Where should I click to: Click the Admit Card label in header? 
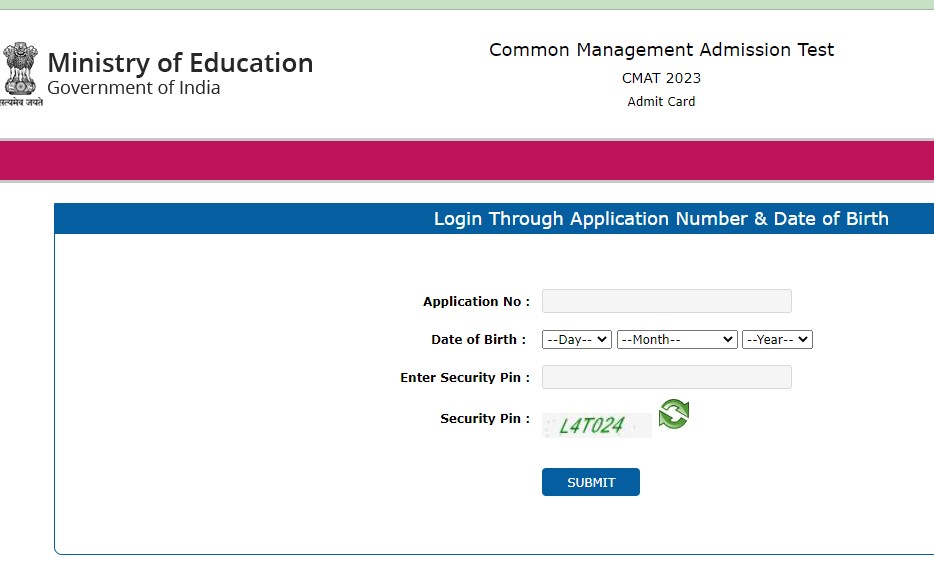(x=661, y=102)
